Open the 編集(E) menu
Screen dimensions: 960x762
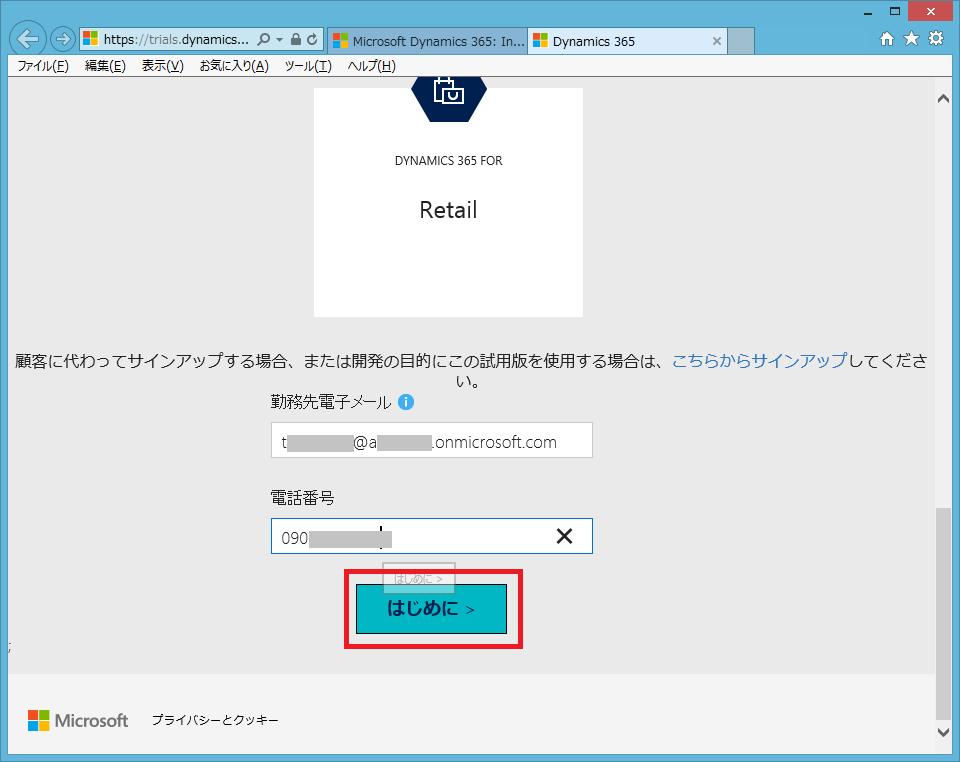(105, 66)
